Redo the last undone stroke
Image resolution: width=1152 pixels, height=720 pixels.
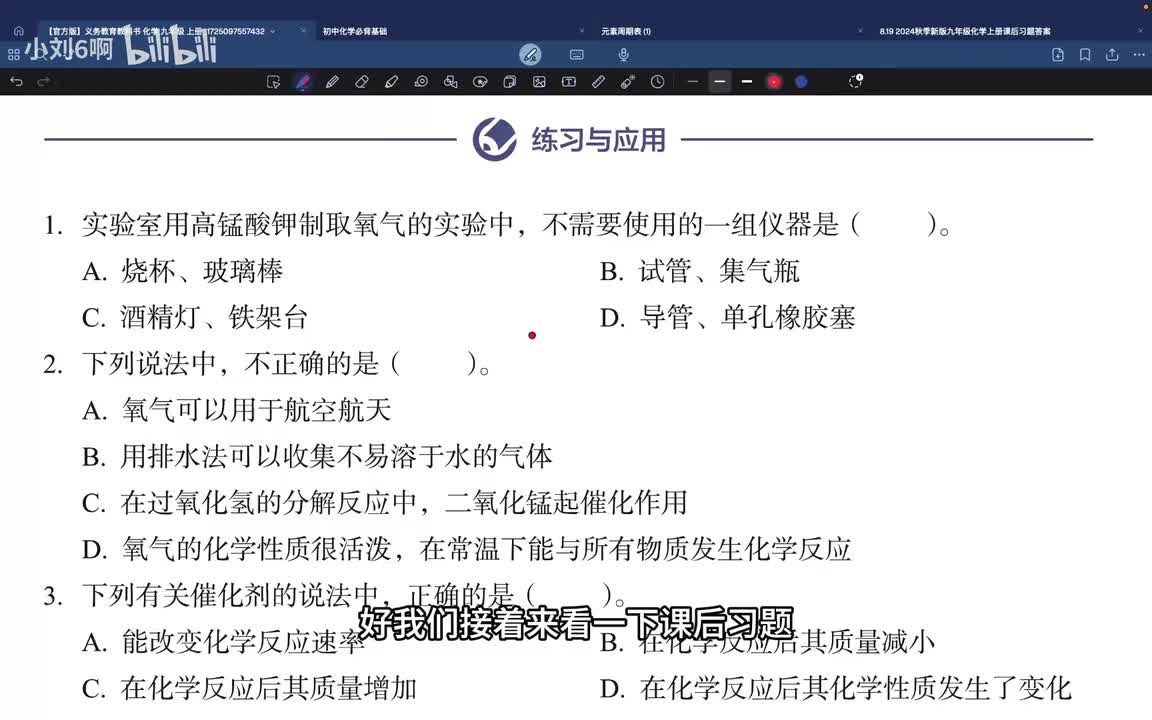(x=44, y=82)
